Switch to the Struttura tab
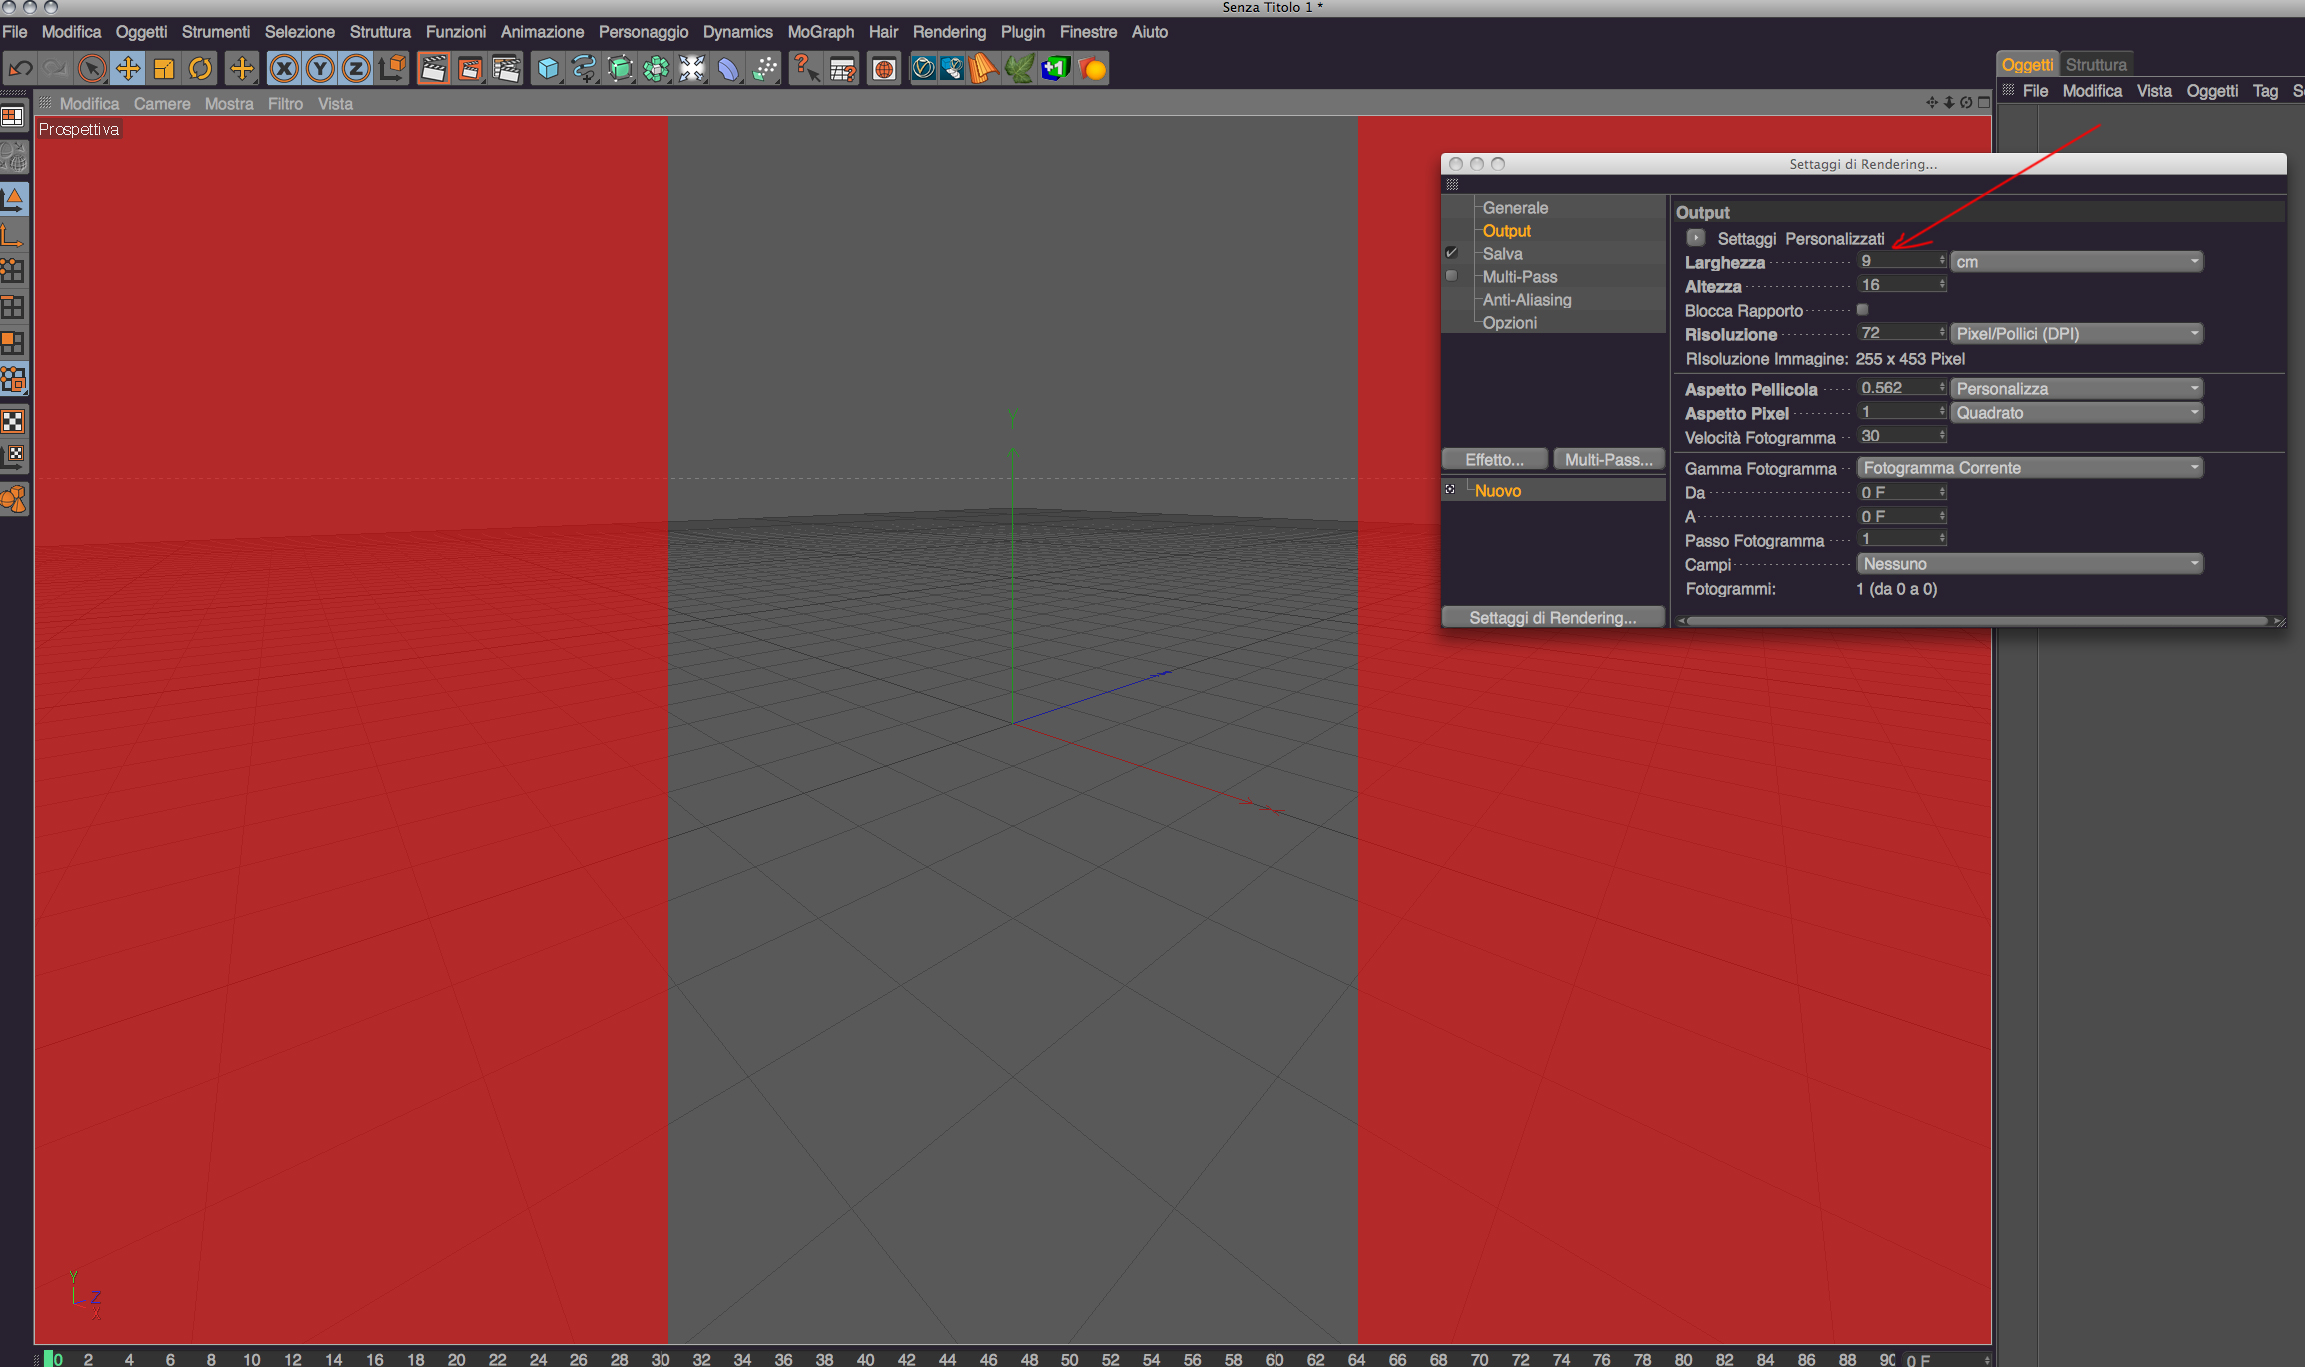This screenshot has width=2305, height=1367. 2096,65
